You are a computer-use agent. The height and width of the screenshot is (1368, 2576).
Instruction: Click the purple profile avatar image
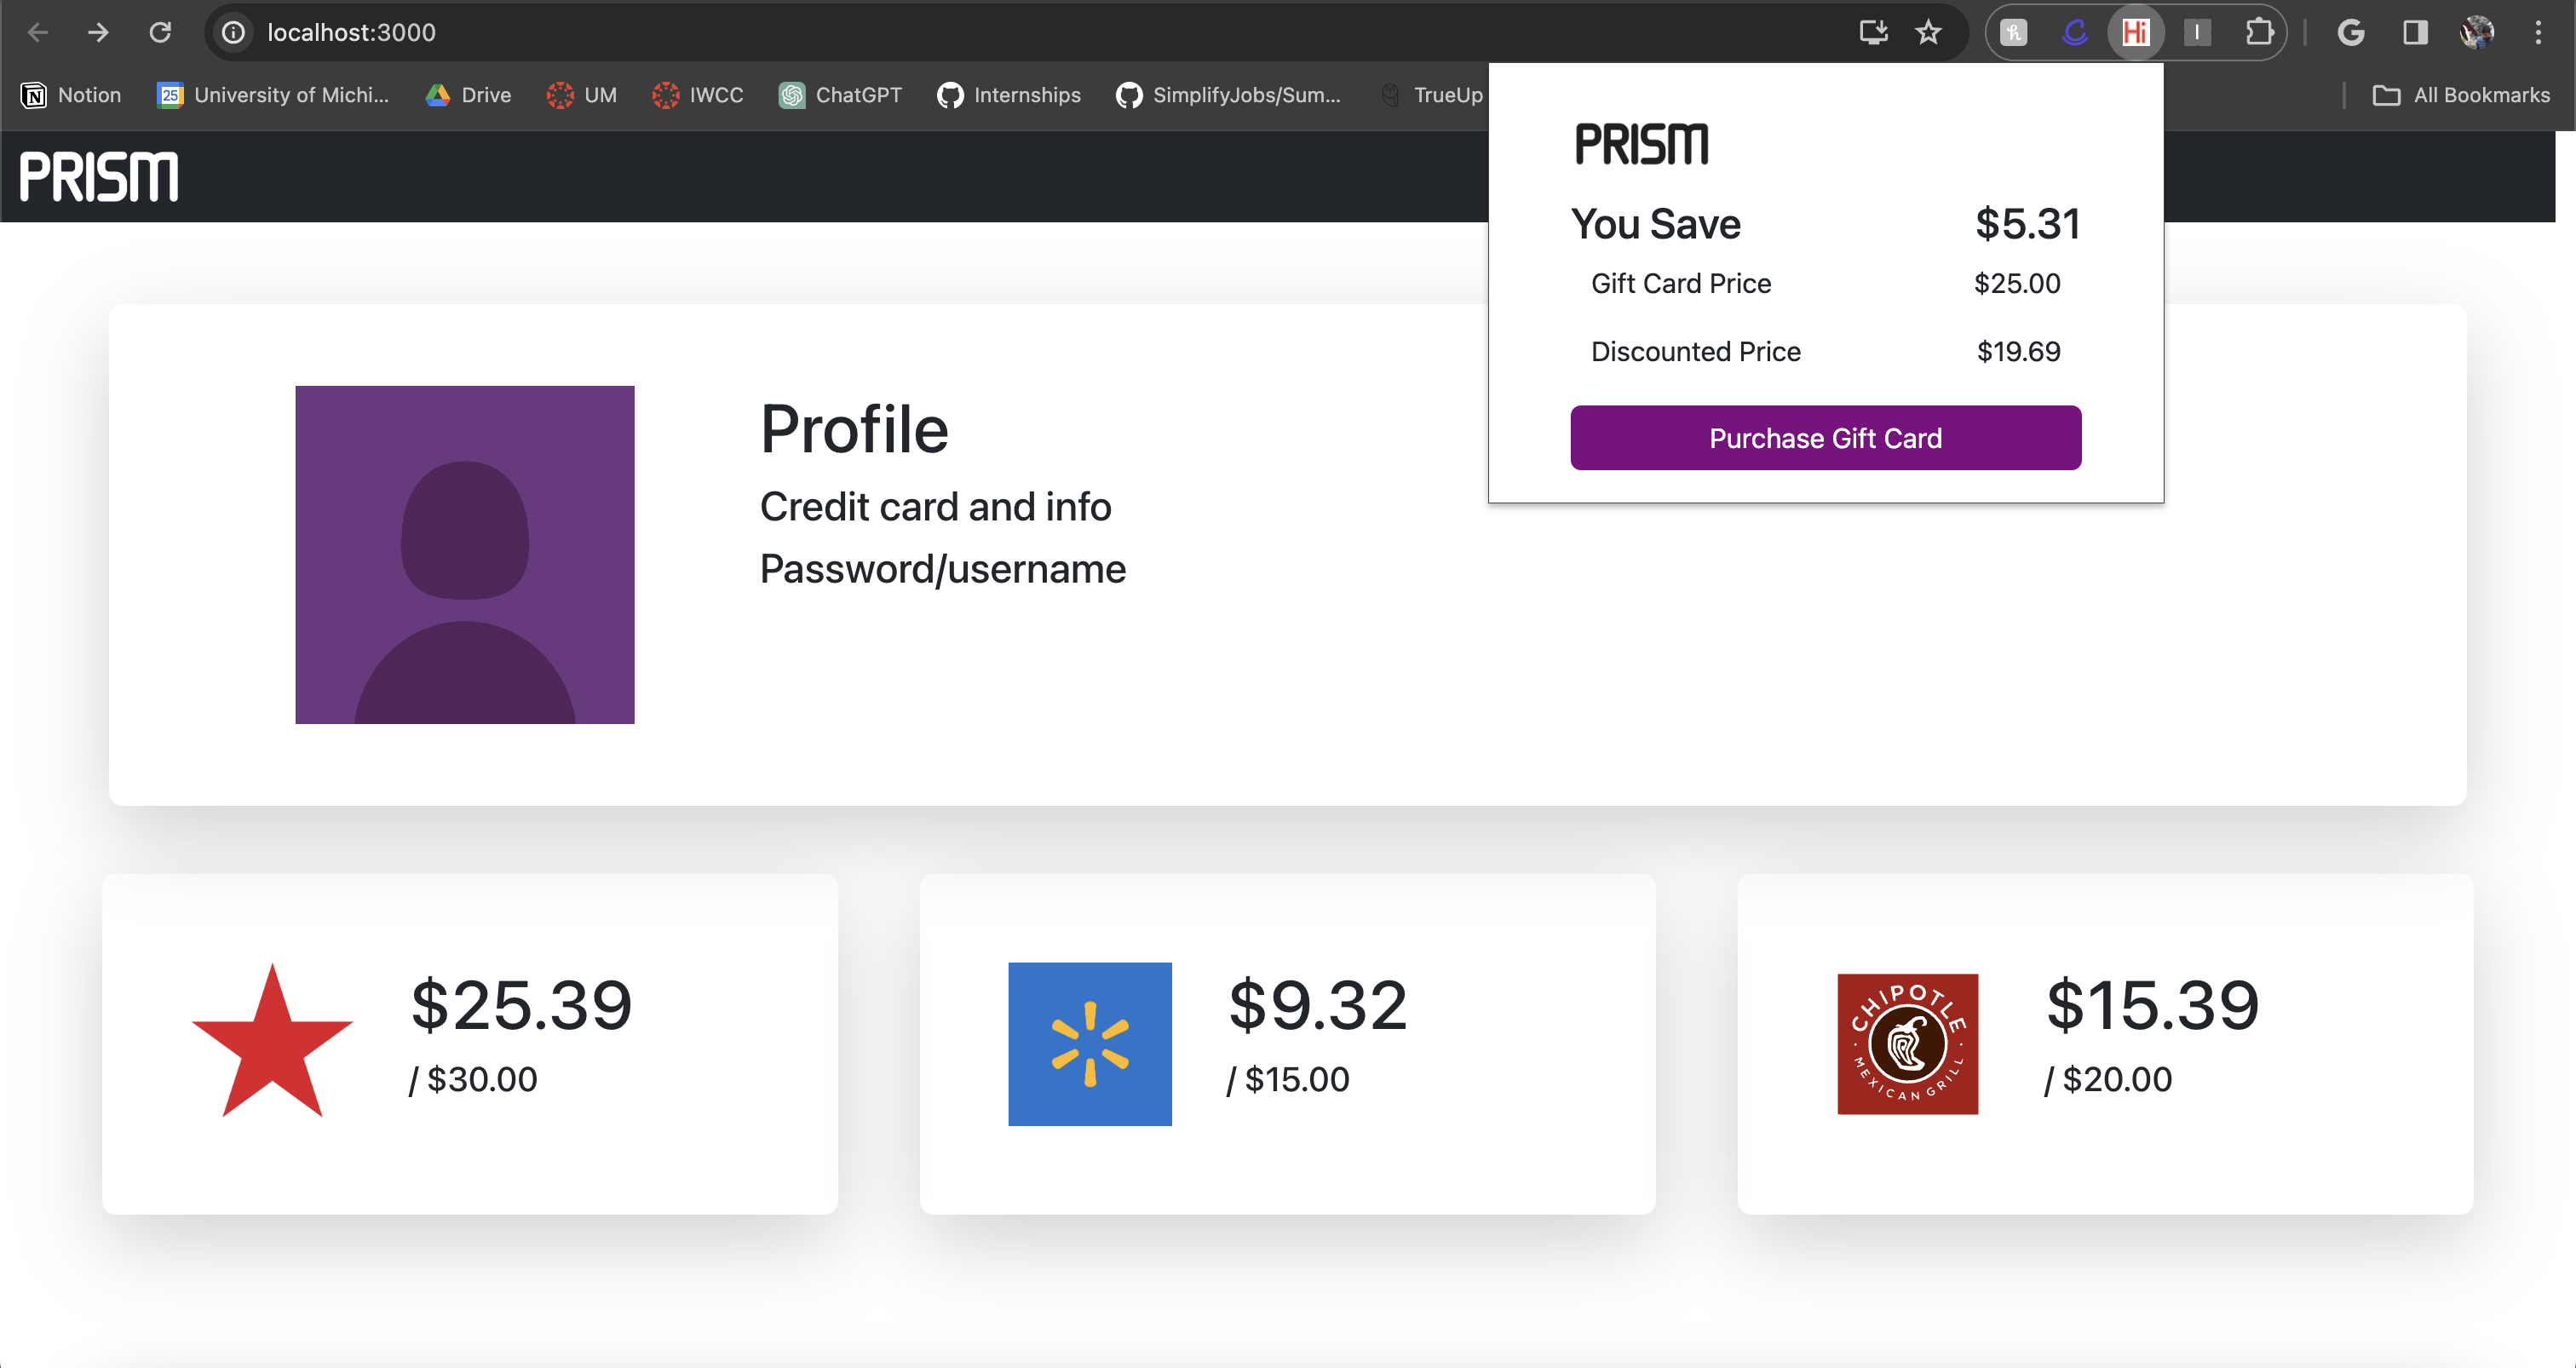pos(465,555)
